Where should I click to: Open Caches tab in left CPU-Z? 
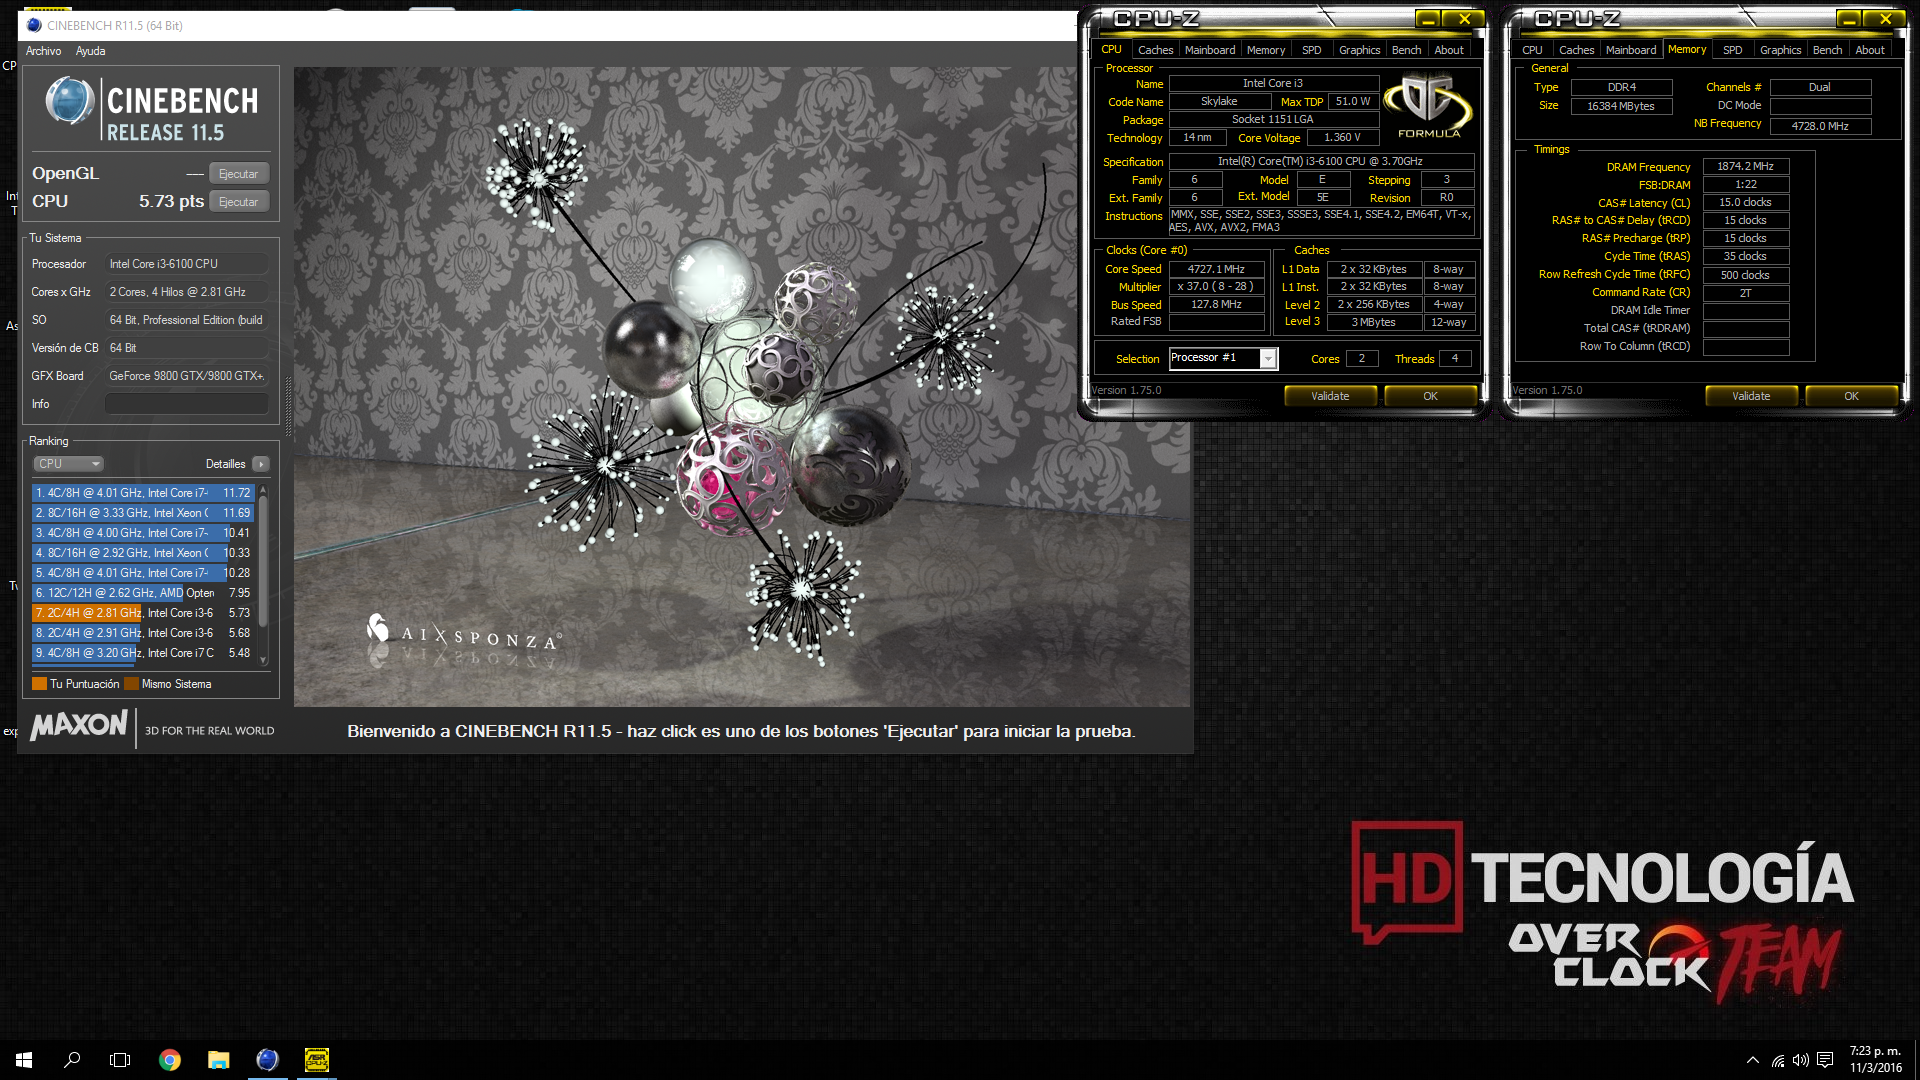[x=1155, y=50]
